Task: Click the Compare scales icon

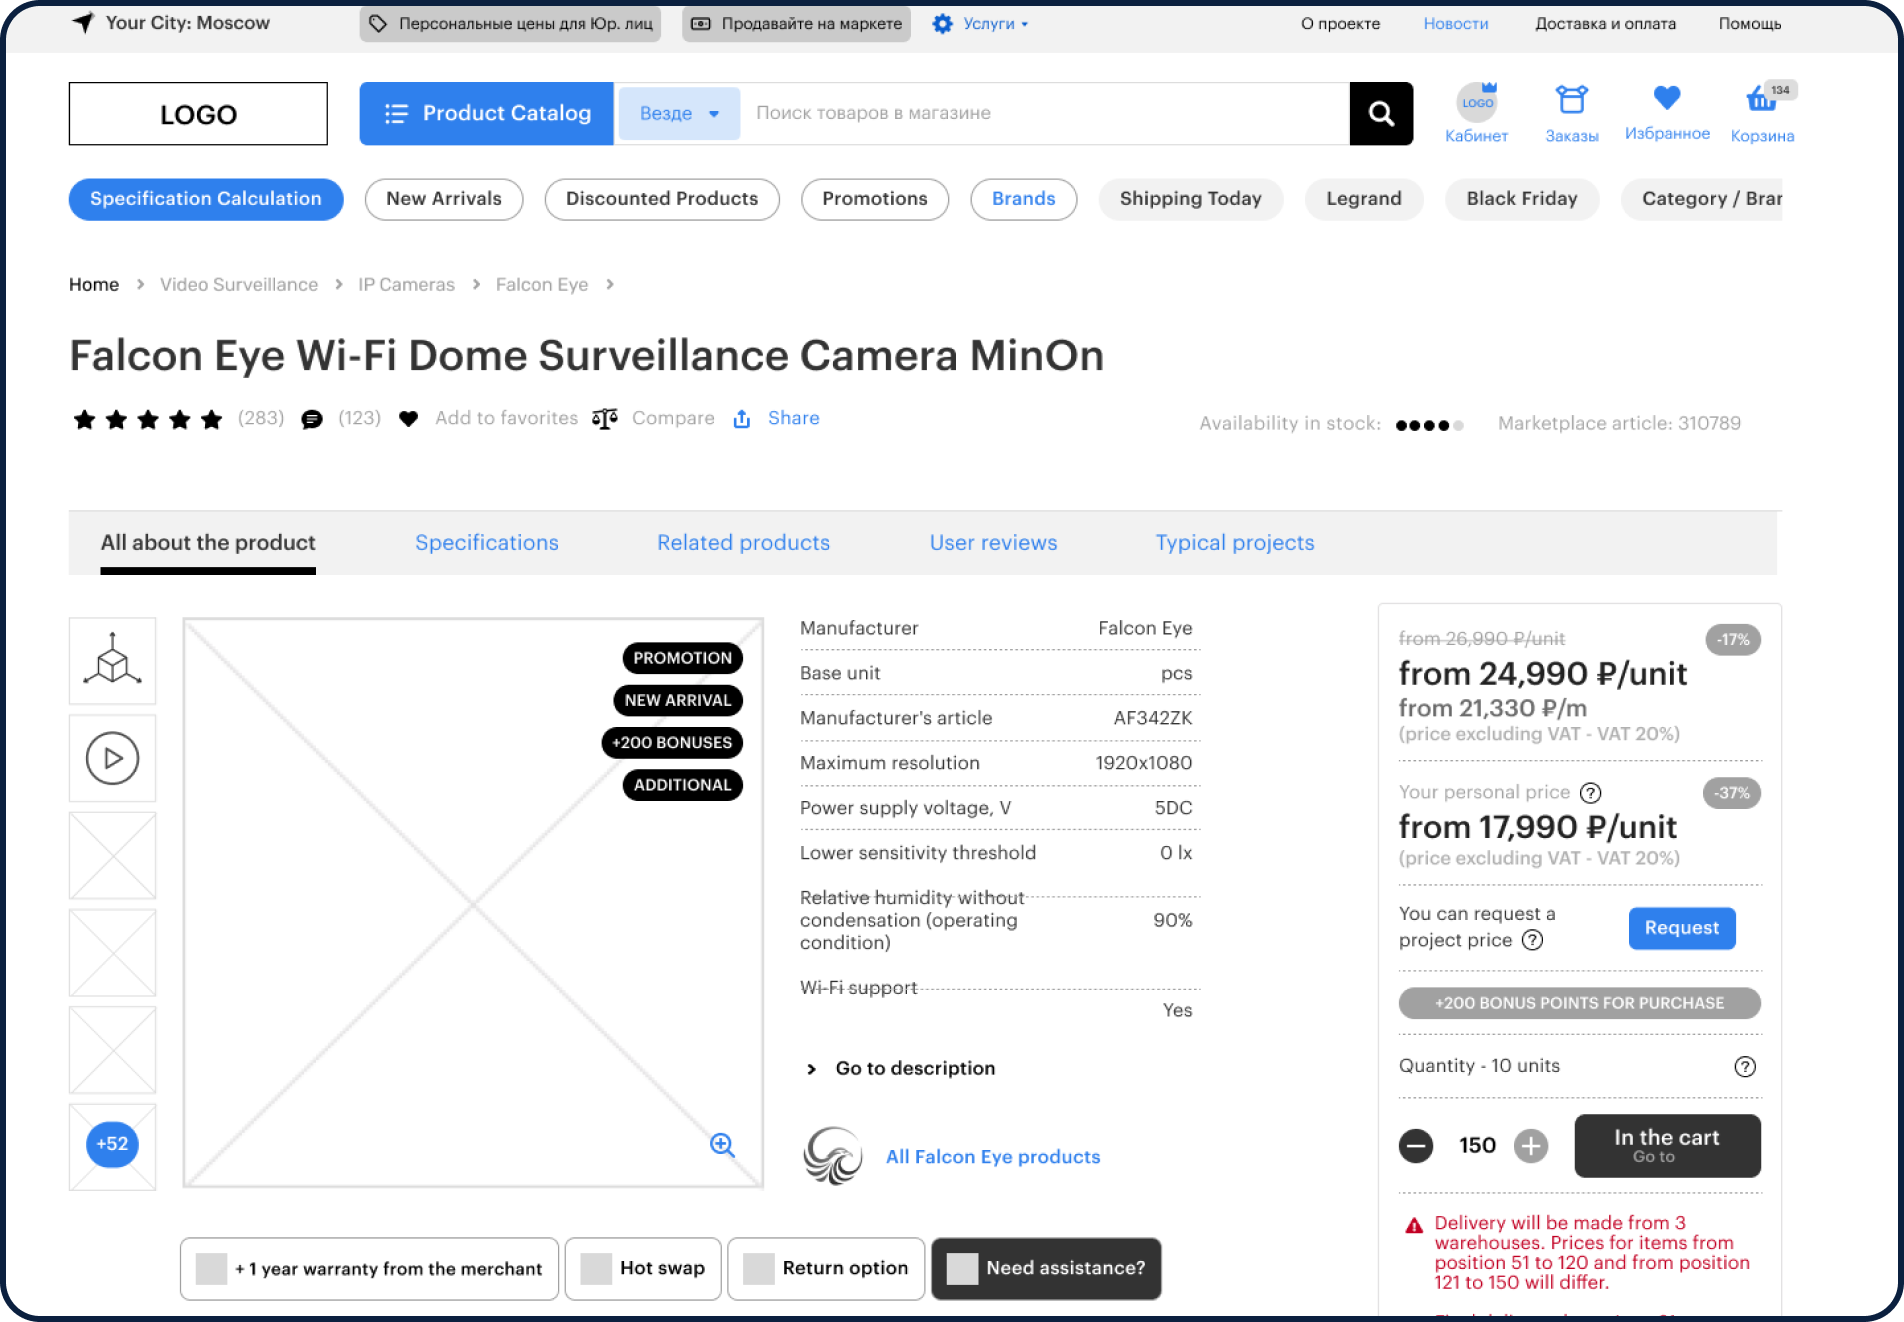Action: pyautogui.click(x=605, y=418)
